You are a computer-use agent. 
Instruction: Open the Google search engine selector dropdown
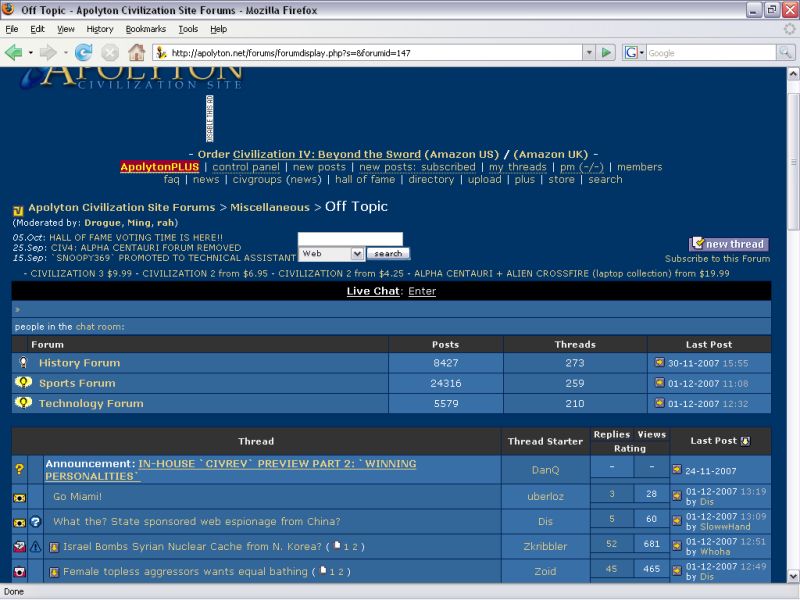pyautogui.click(x=635, y=52)
